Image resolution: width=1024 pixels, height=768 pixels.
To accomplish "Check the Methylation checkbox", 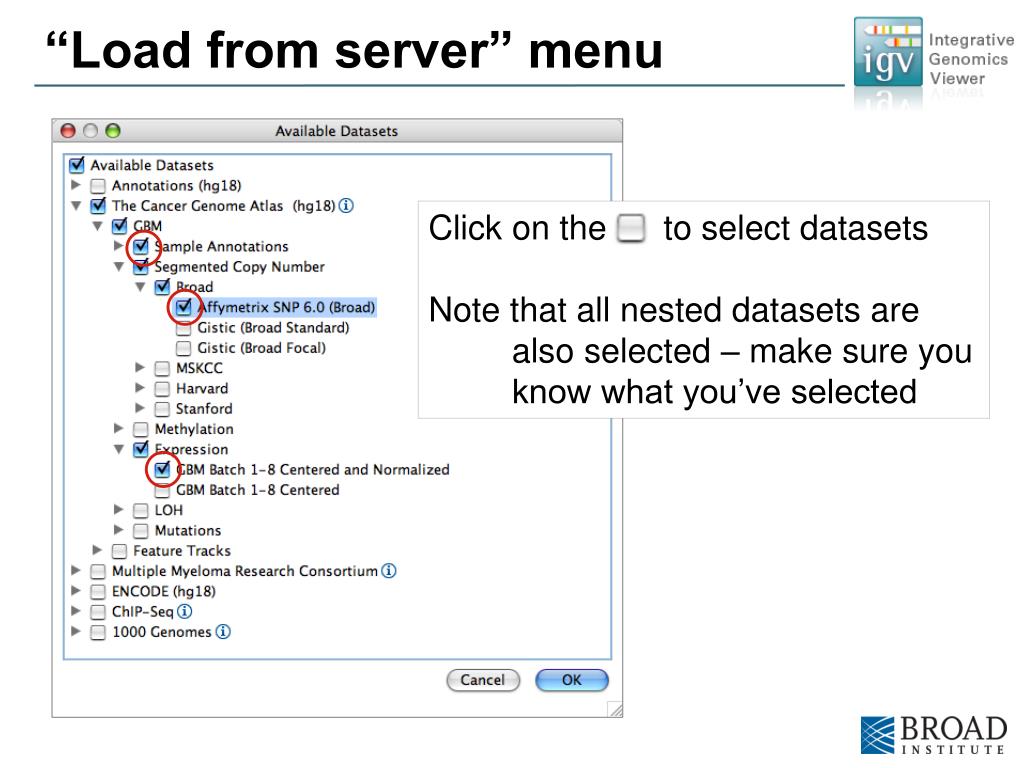I will 141,429.
